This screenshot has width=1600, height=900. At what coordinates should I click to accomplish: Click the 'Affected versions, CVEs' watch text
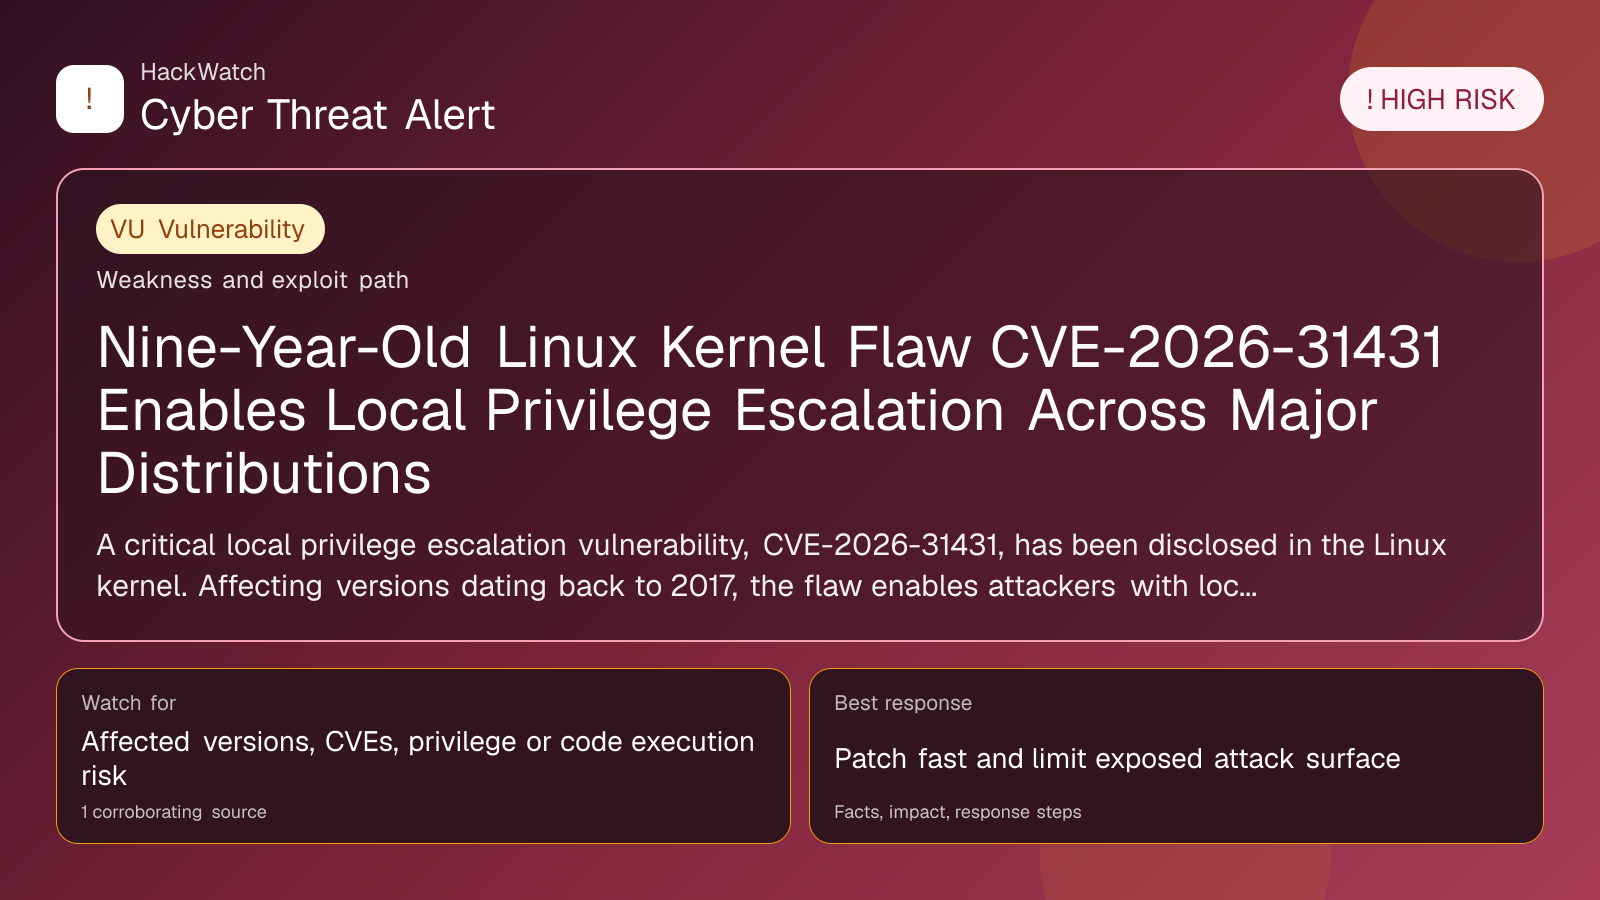pyautogui.click(x=418, y=742)
